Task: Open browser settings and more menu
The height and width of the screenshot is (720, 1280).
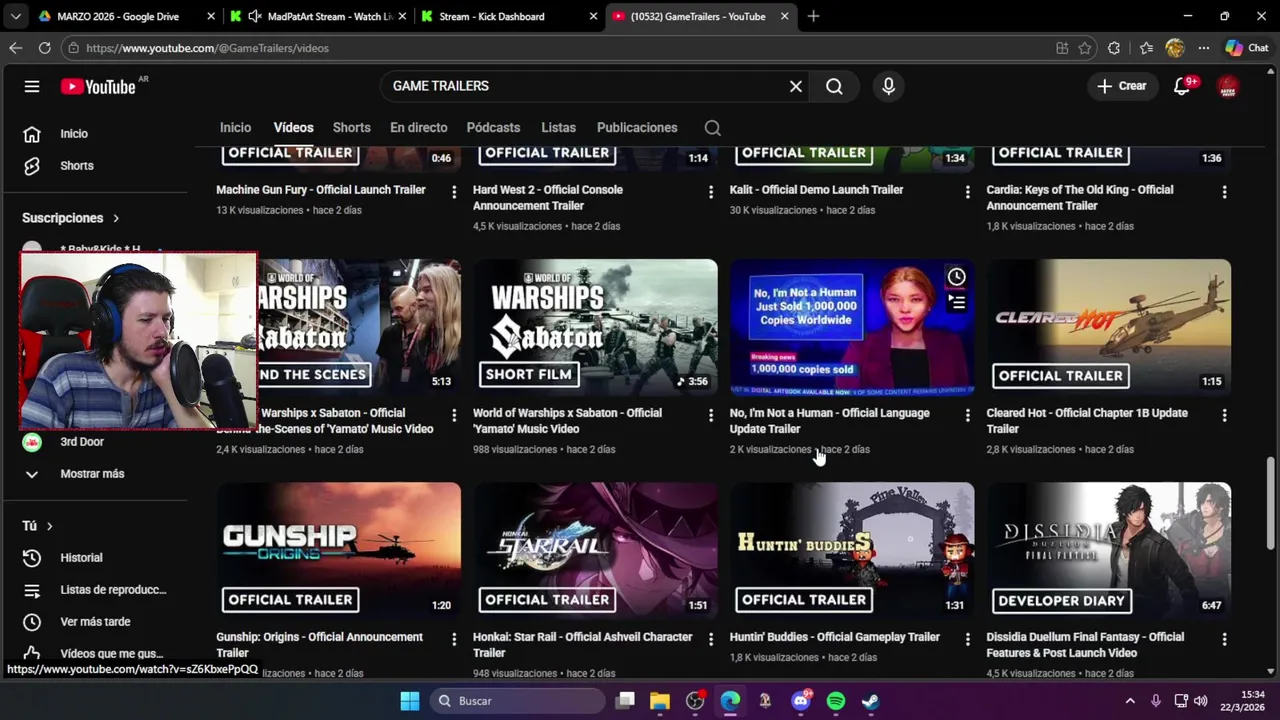Action: [1204, 48]
